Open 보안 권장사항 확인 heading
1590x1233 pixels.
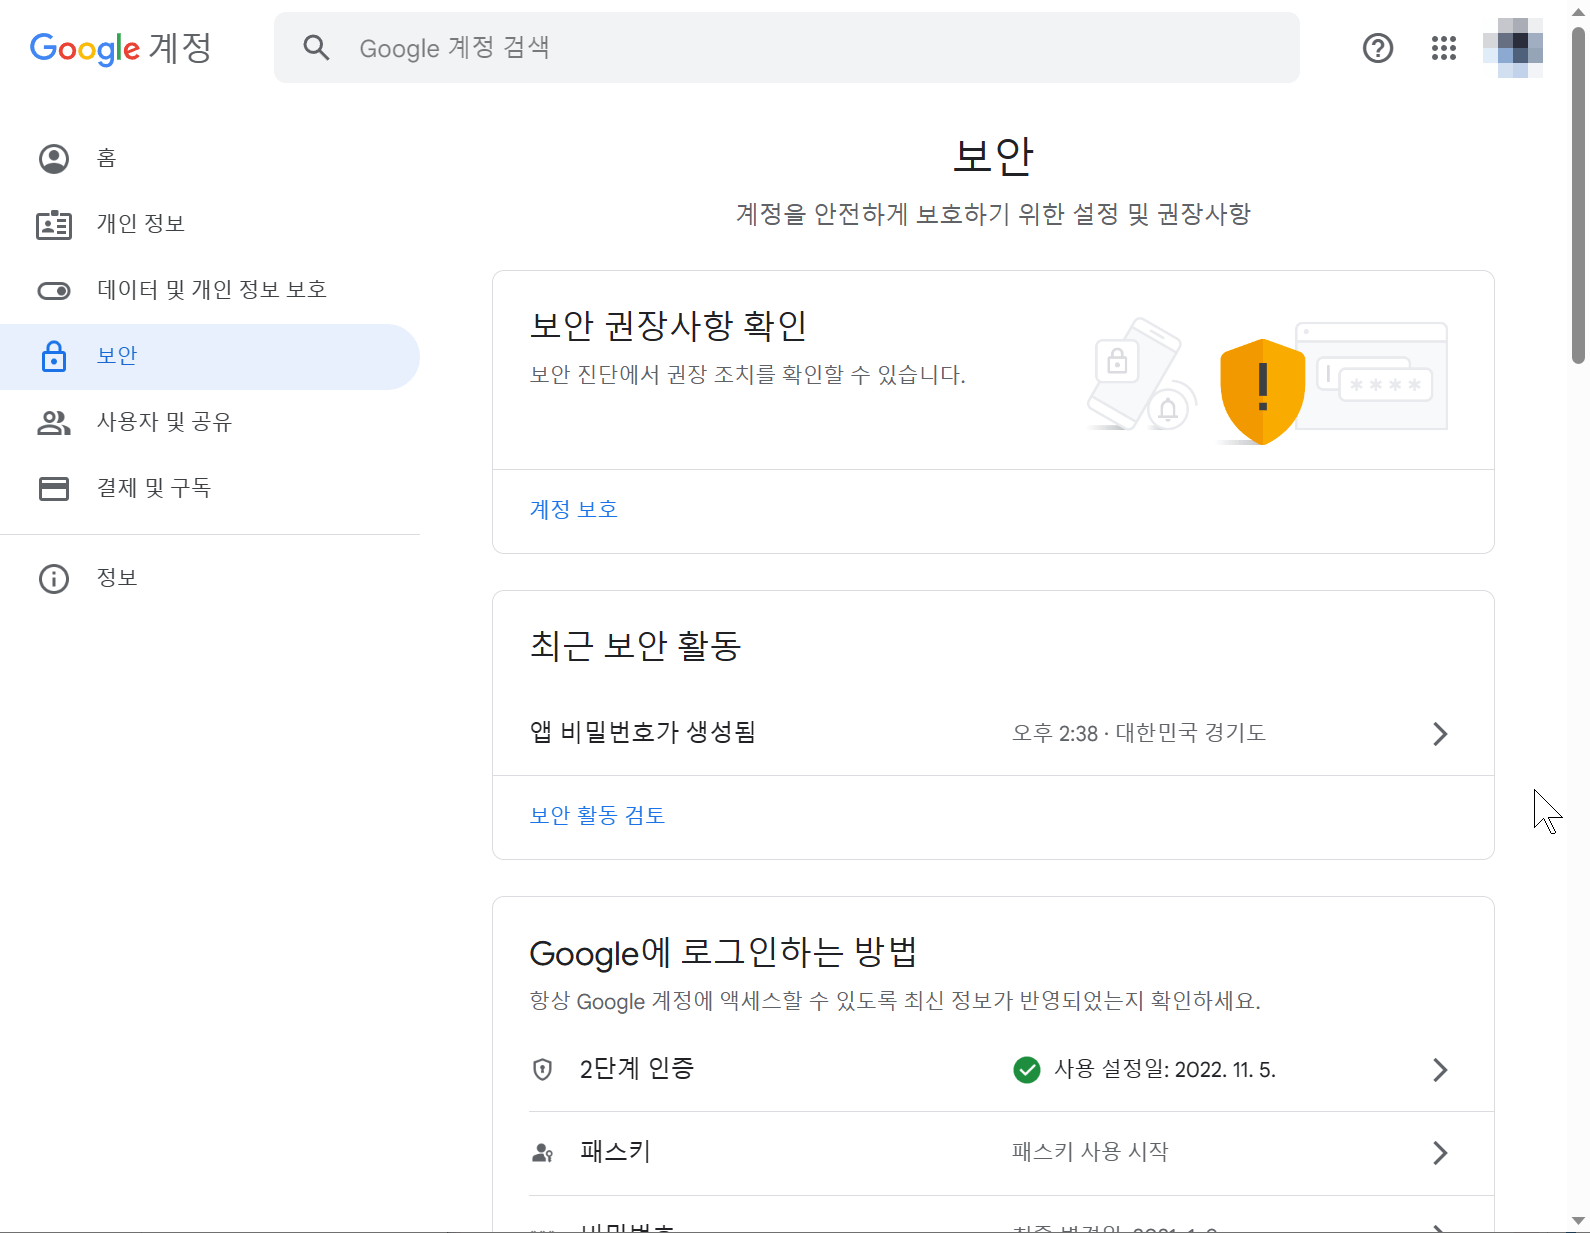(668, 325)
